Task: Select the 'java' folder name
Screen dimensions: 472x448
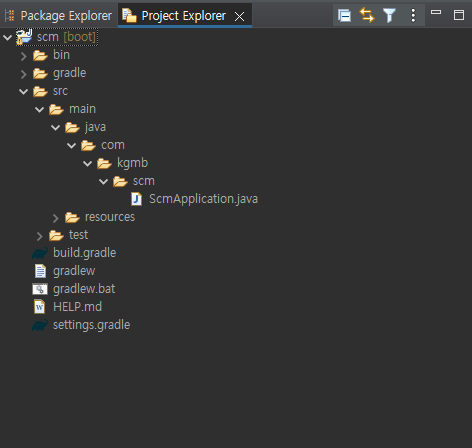Action: 95,127
